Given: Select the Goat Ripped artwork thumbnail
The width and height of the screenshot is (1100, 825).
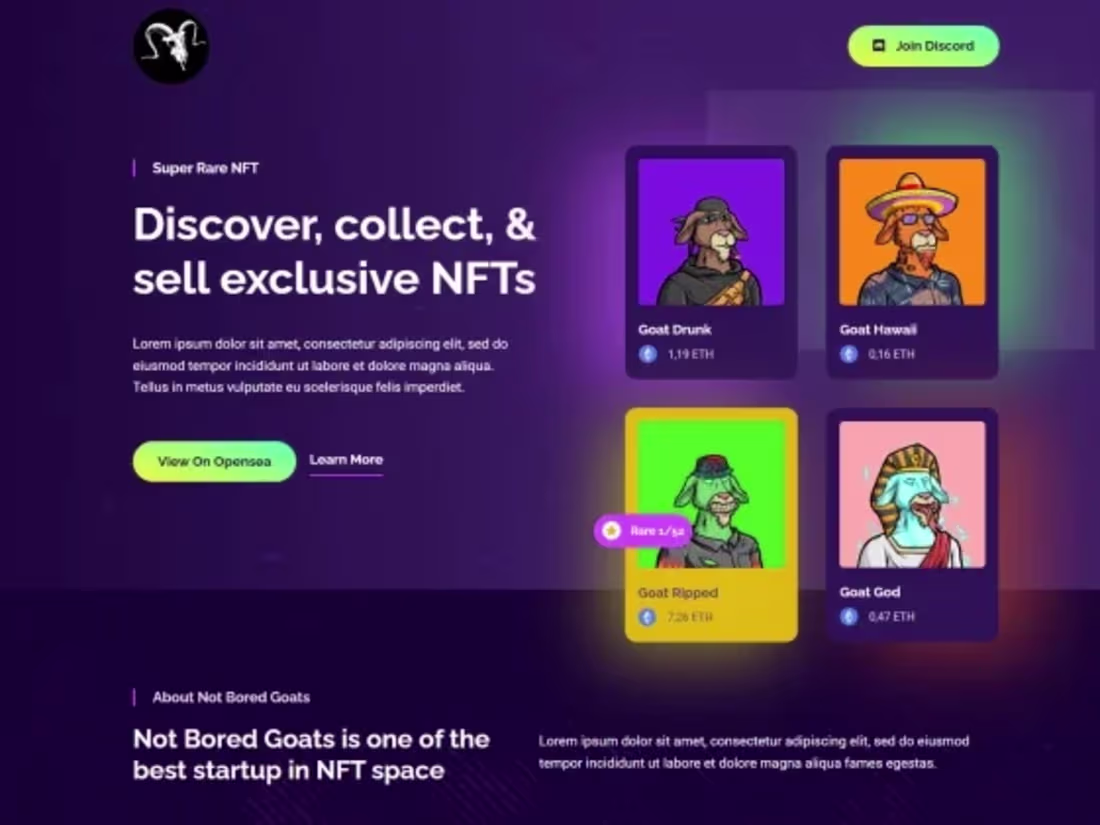Looking at the screenshot, I should [711, 495].
